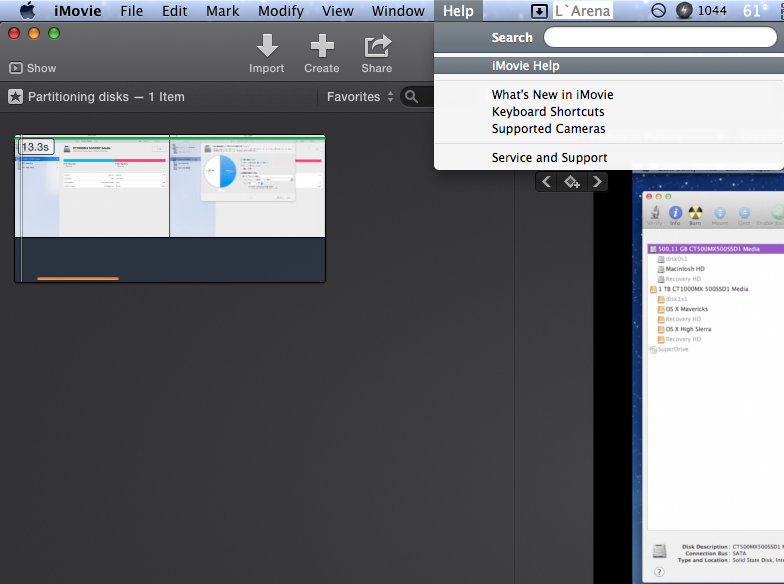Click the 13.3s duration label
The width and height of the screenshot is (784, 584).
click(x=36, y=147)
